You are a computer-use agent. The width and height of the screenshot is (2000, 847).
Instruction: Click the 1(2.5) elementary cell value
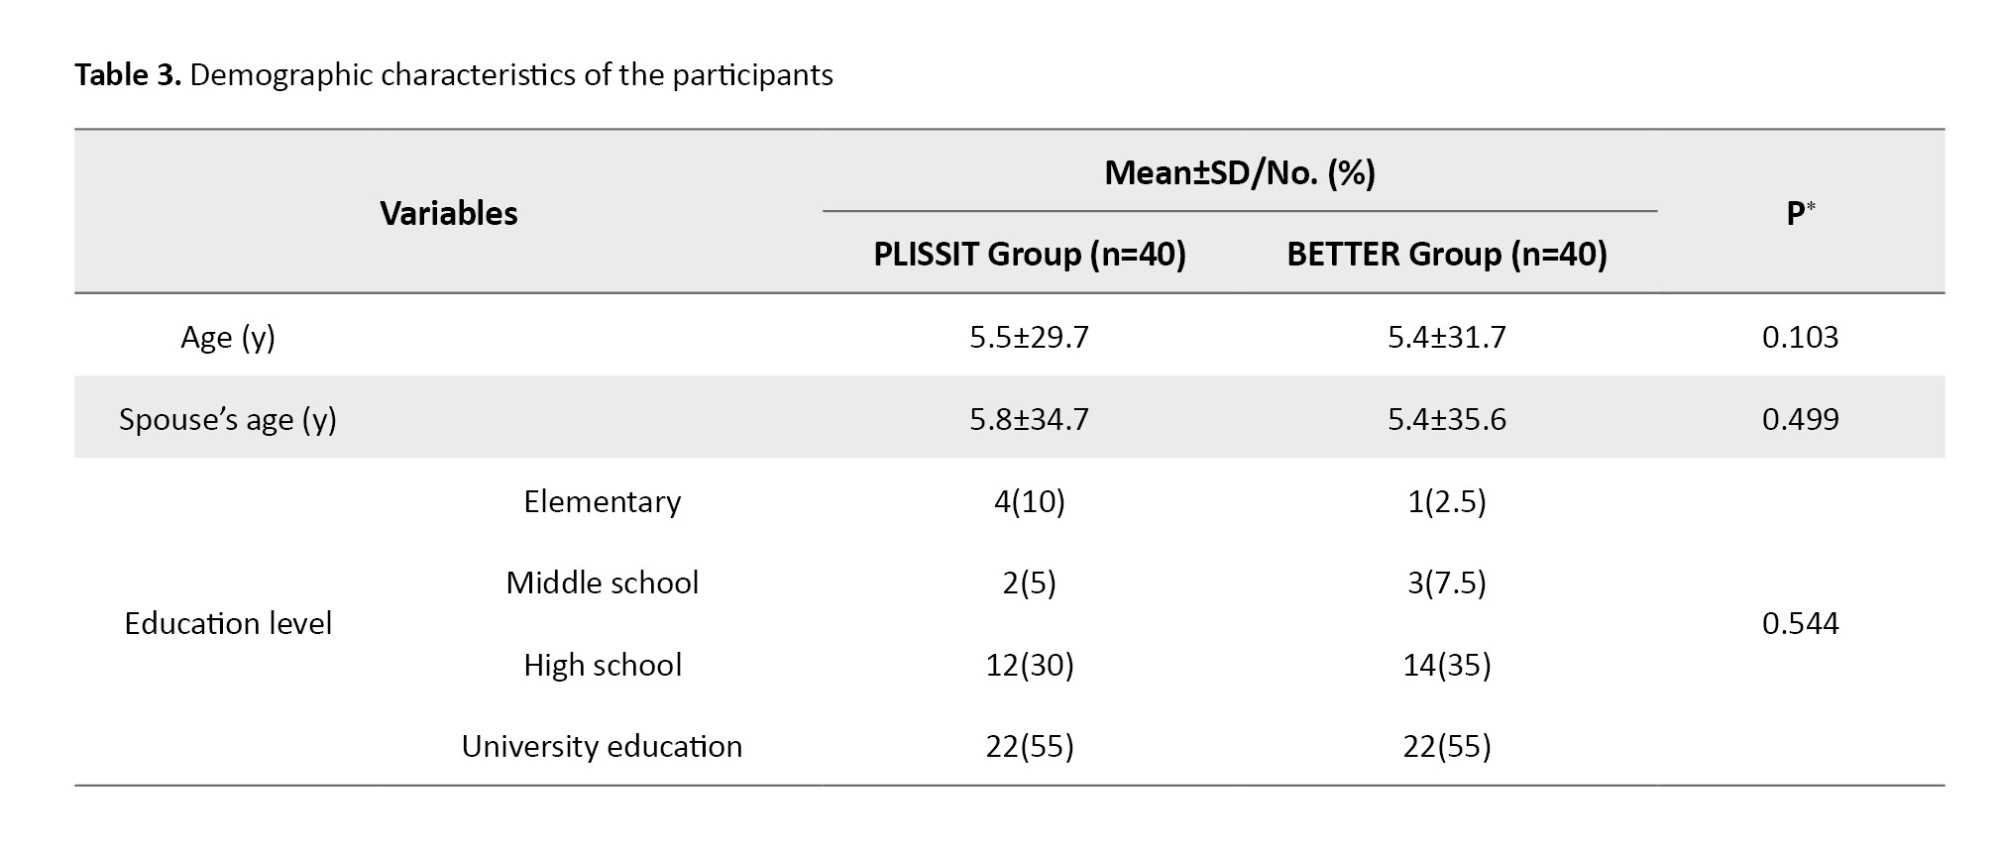[x=1446, y=501]
